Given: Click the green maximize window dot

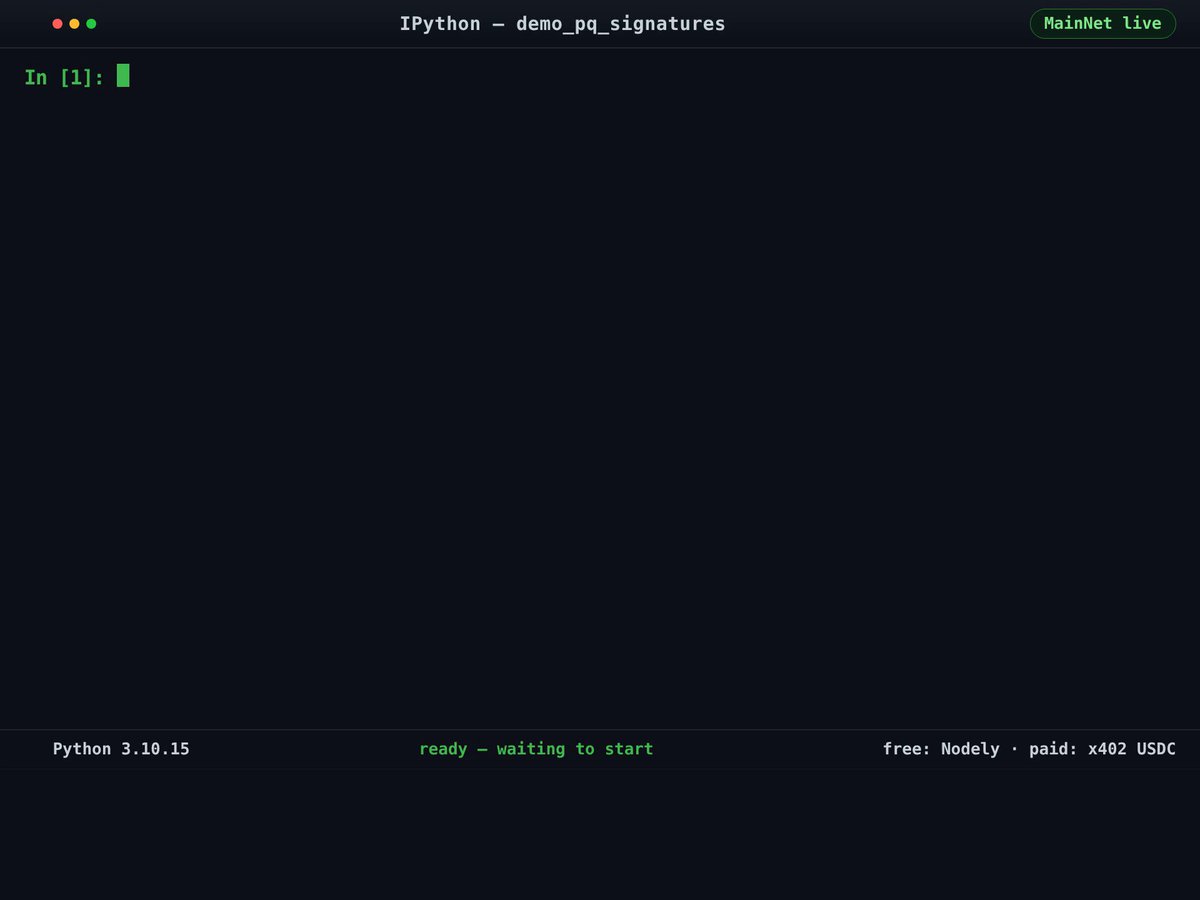Looking at the screenshot, I should coord(91,24).
